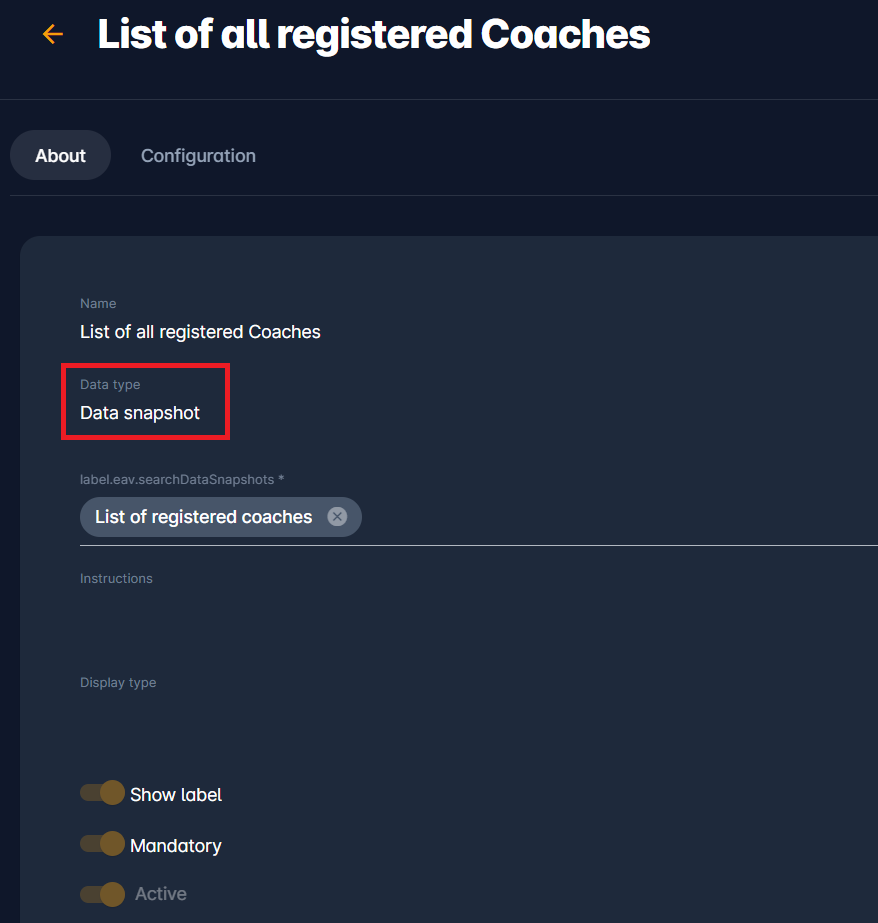Remove the 'List of registered coaches' chip
Image resolution: width=878 pixels, height=923 pixels.
coord(337,517)
